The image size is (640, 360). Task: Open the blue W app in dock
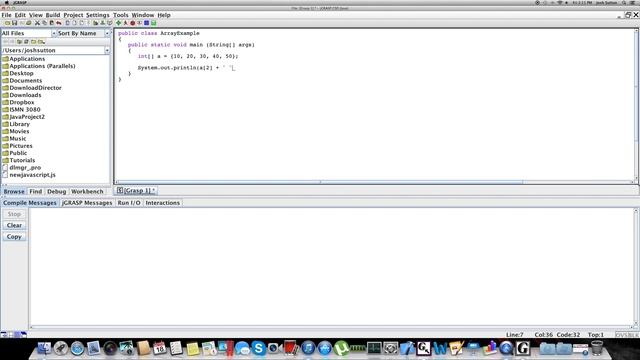coord(440,348)
